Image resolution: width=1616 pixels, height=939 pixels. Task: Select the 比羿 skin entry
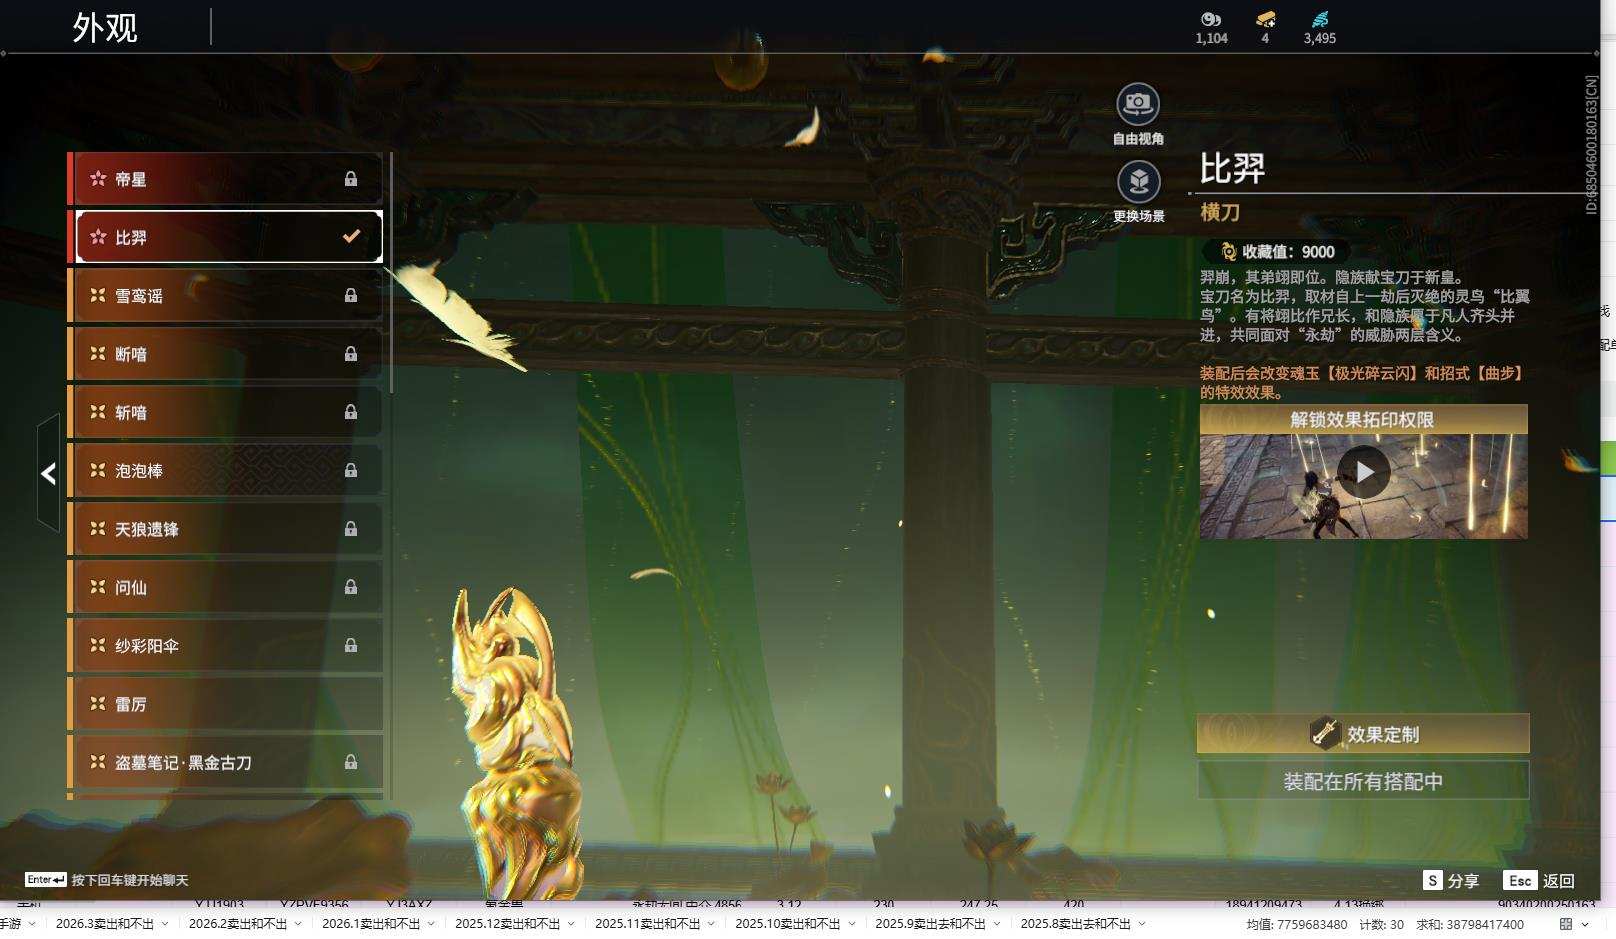coord(226,237)
